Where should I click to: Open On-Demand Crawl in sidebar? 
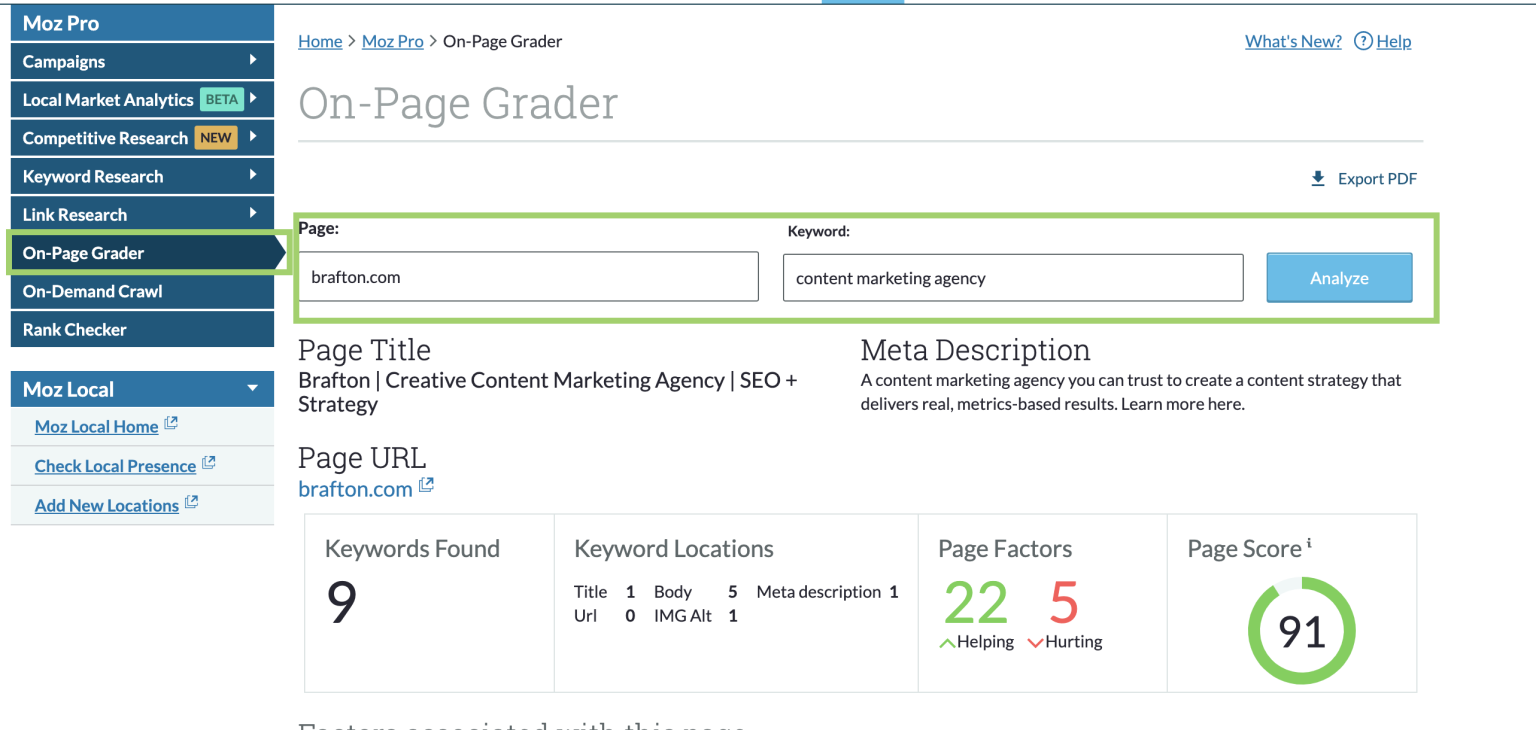[x=142, y=291]
